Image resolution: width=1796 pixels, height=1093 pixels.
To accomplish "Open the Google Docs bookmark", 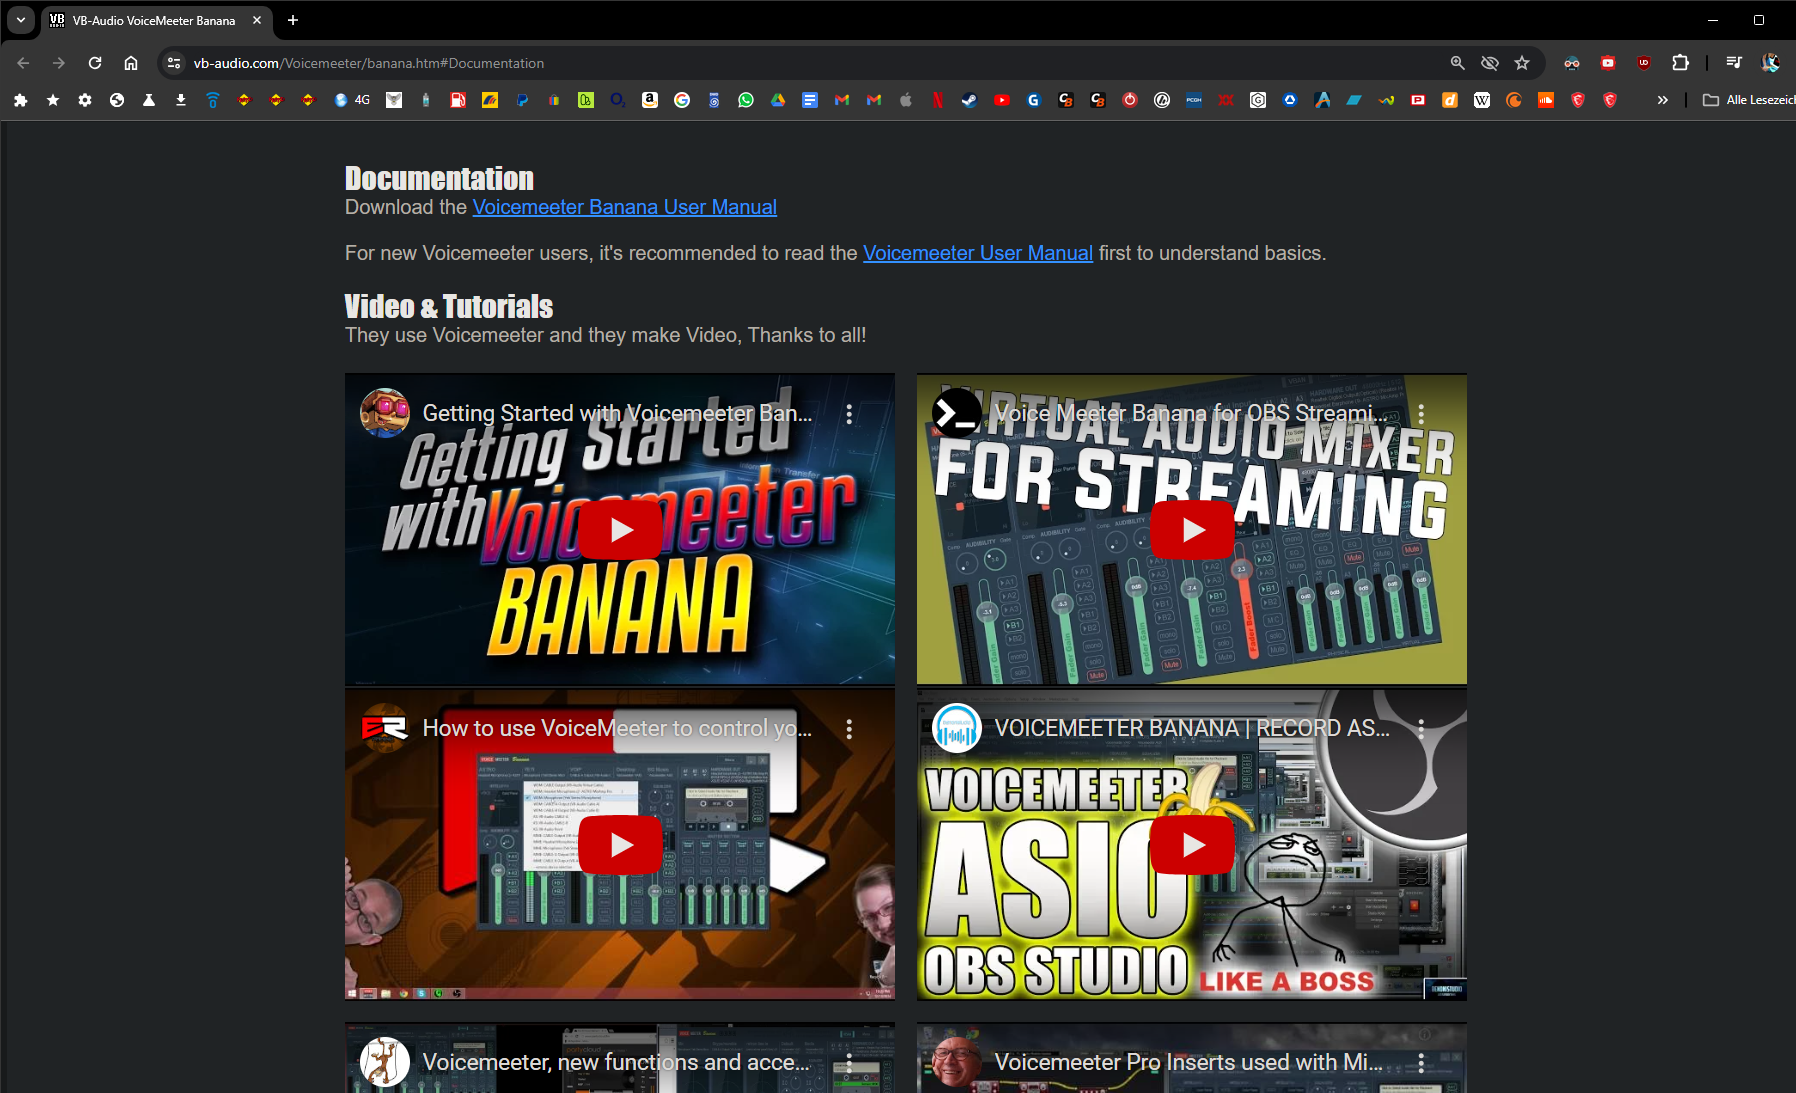I will coord(810,100).
